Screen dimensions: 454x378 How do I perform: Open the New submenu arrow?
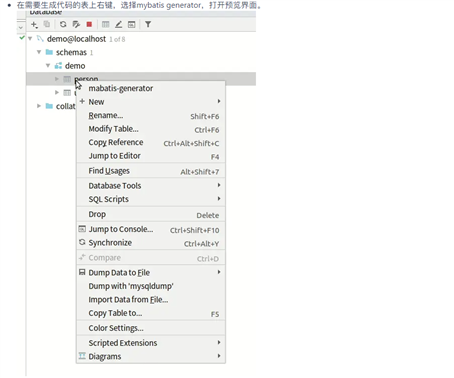point(219,101)
